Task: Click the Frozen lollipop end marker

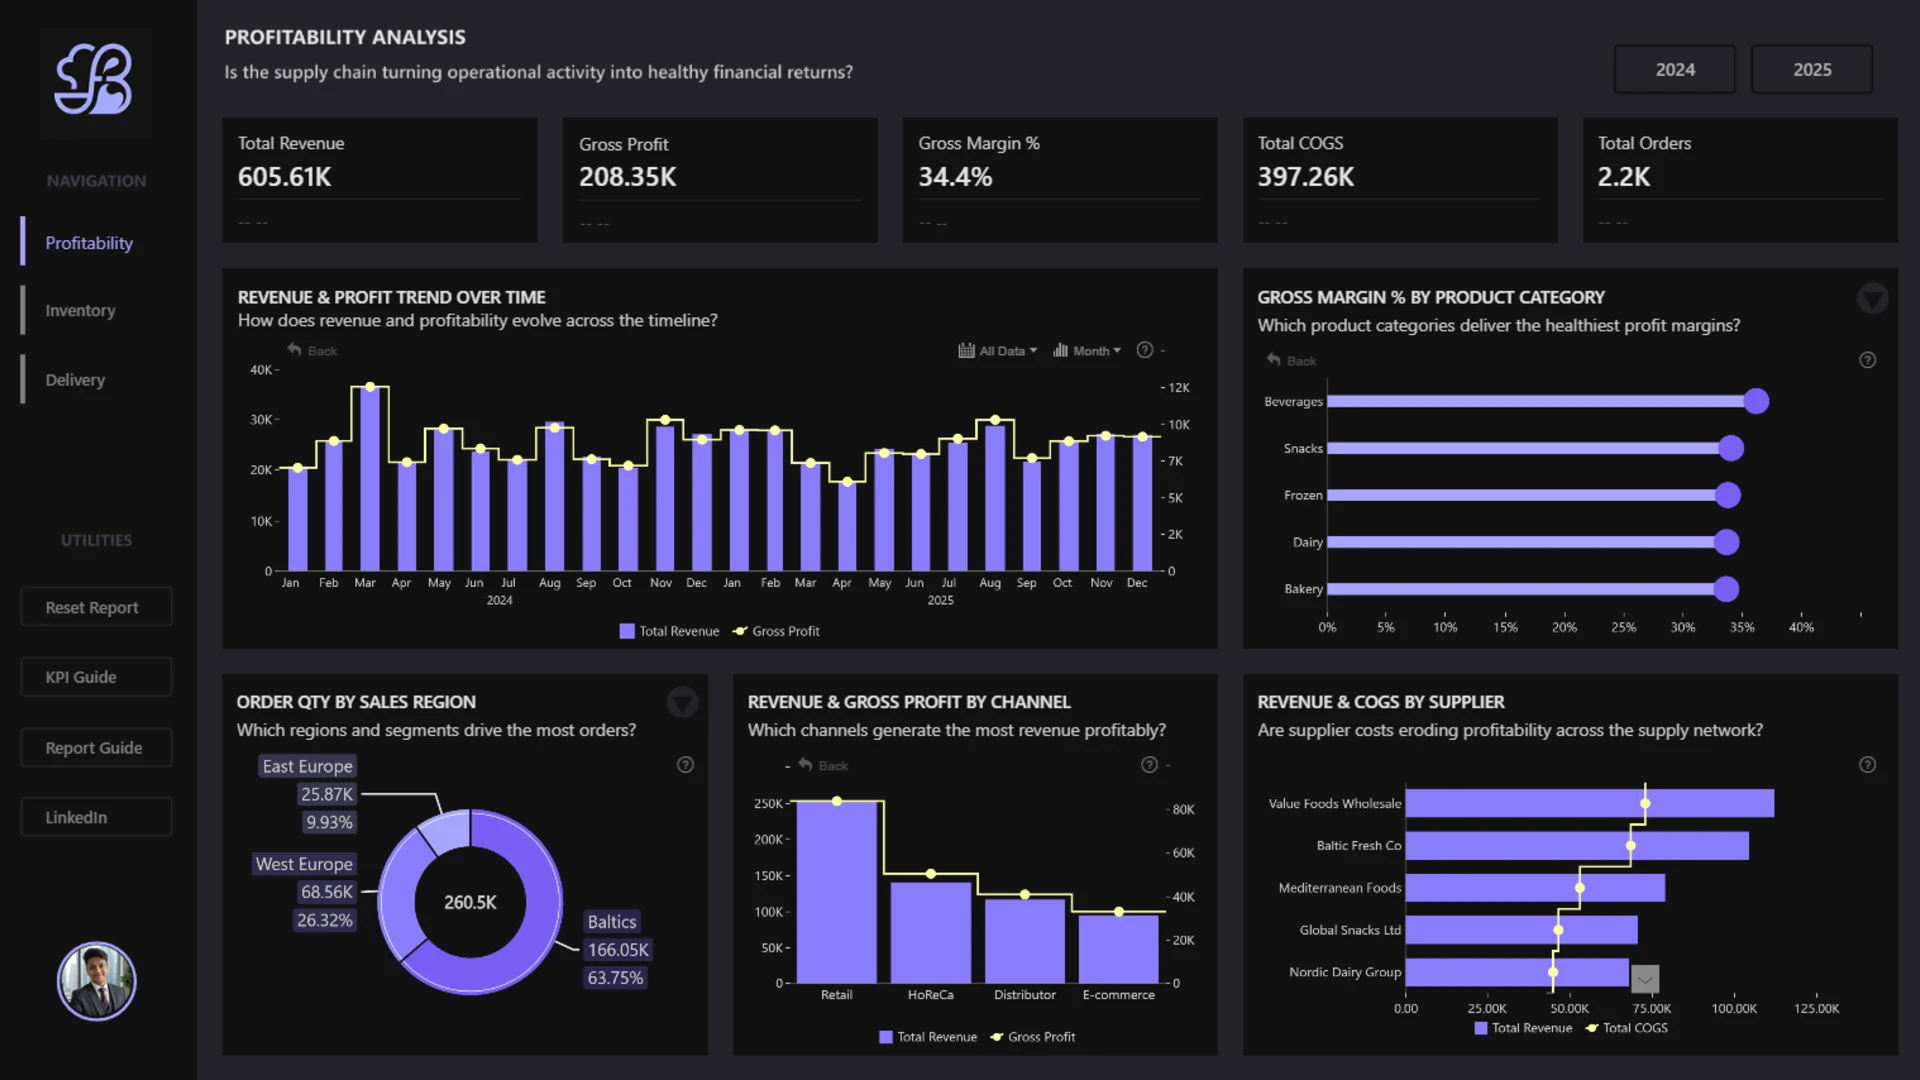Action: [1727, 495]
